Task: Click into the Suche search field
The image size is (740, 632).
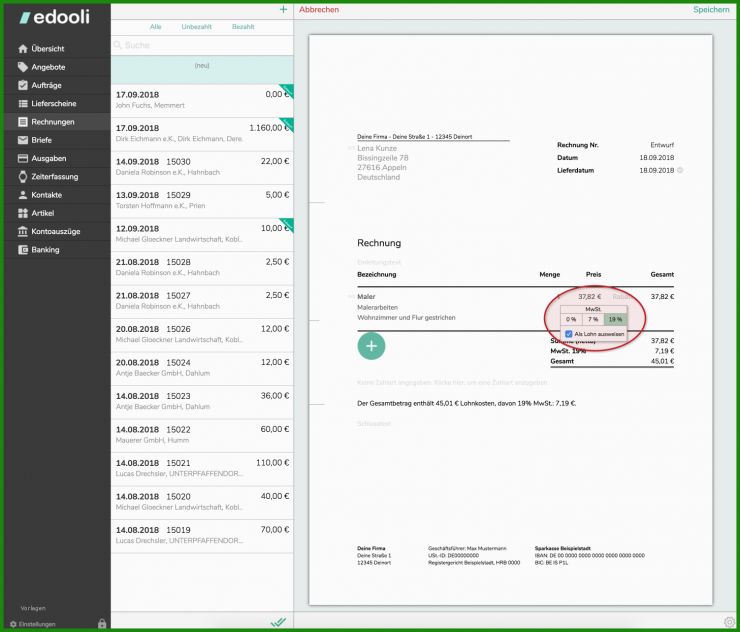Action: click(202, 45)
